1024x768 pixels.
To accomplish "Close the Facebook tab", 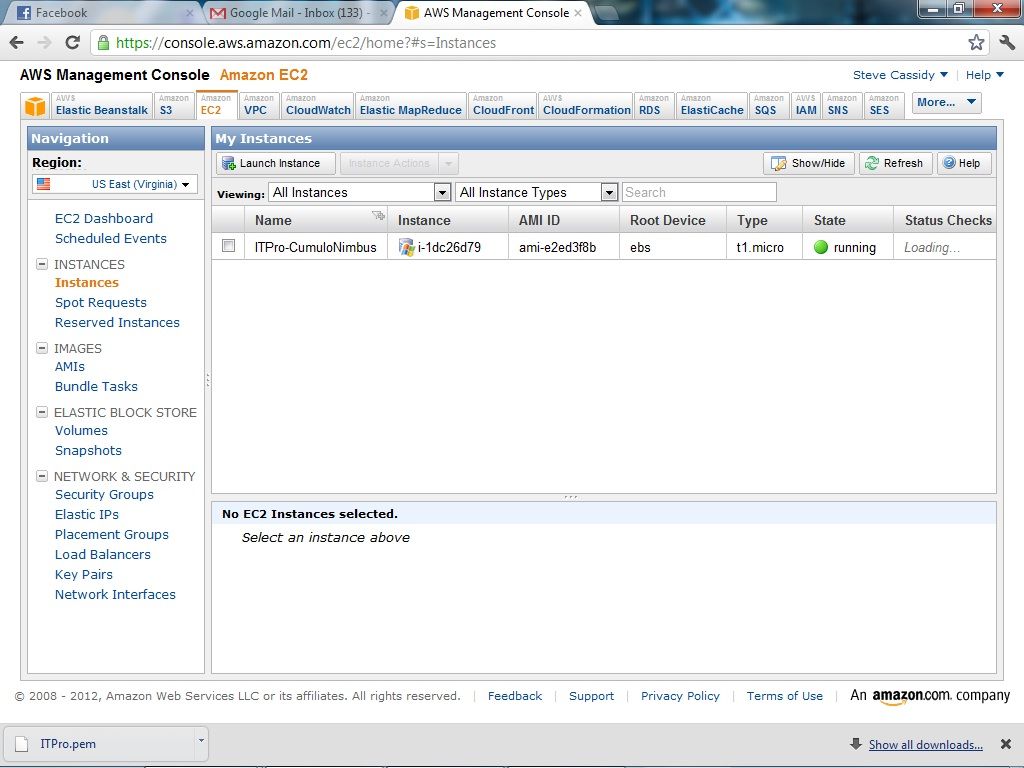I will [x=190, y=13].
